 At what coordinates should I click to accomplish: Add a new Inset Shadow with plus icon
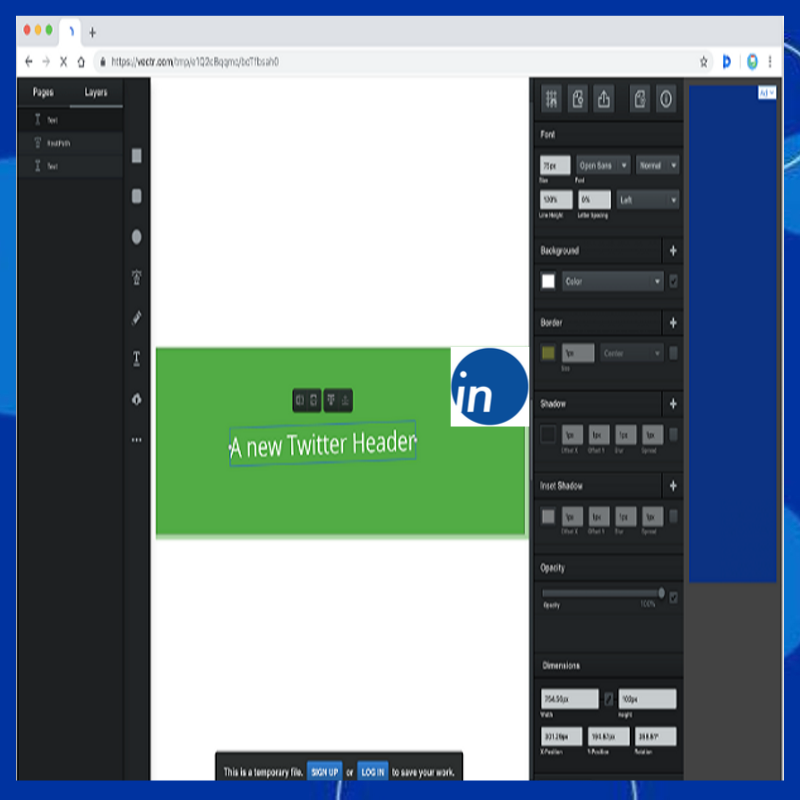673,486
